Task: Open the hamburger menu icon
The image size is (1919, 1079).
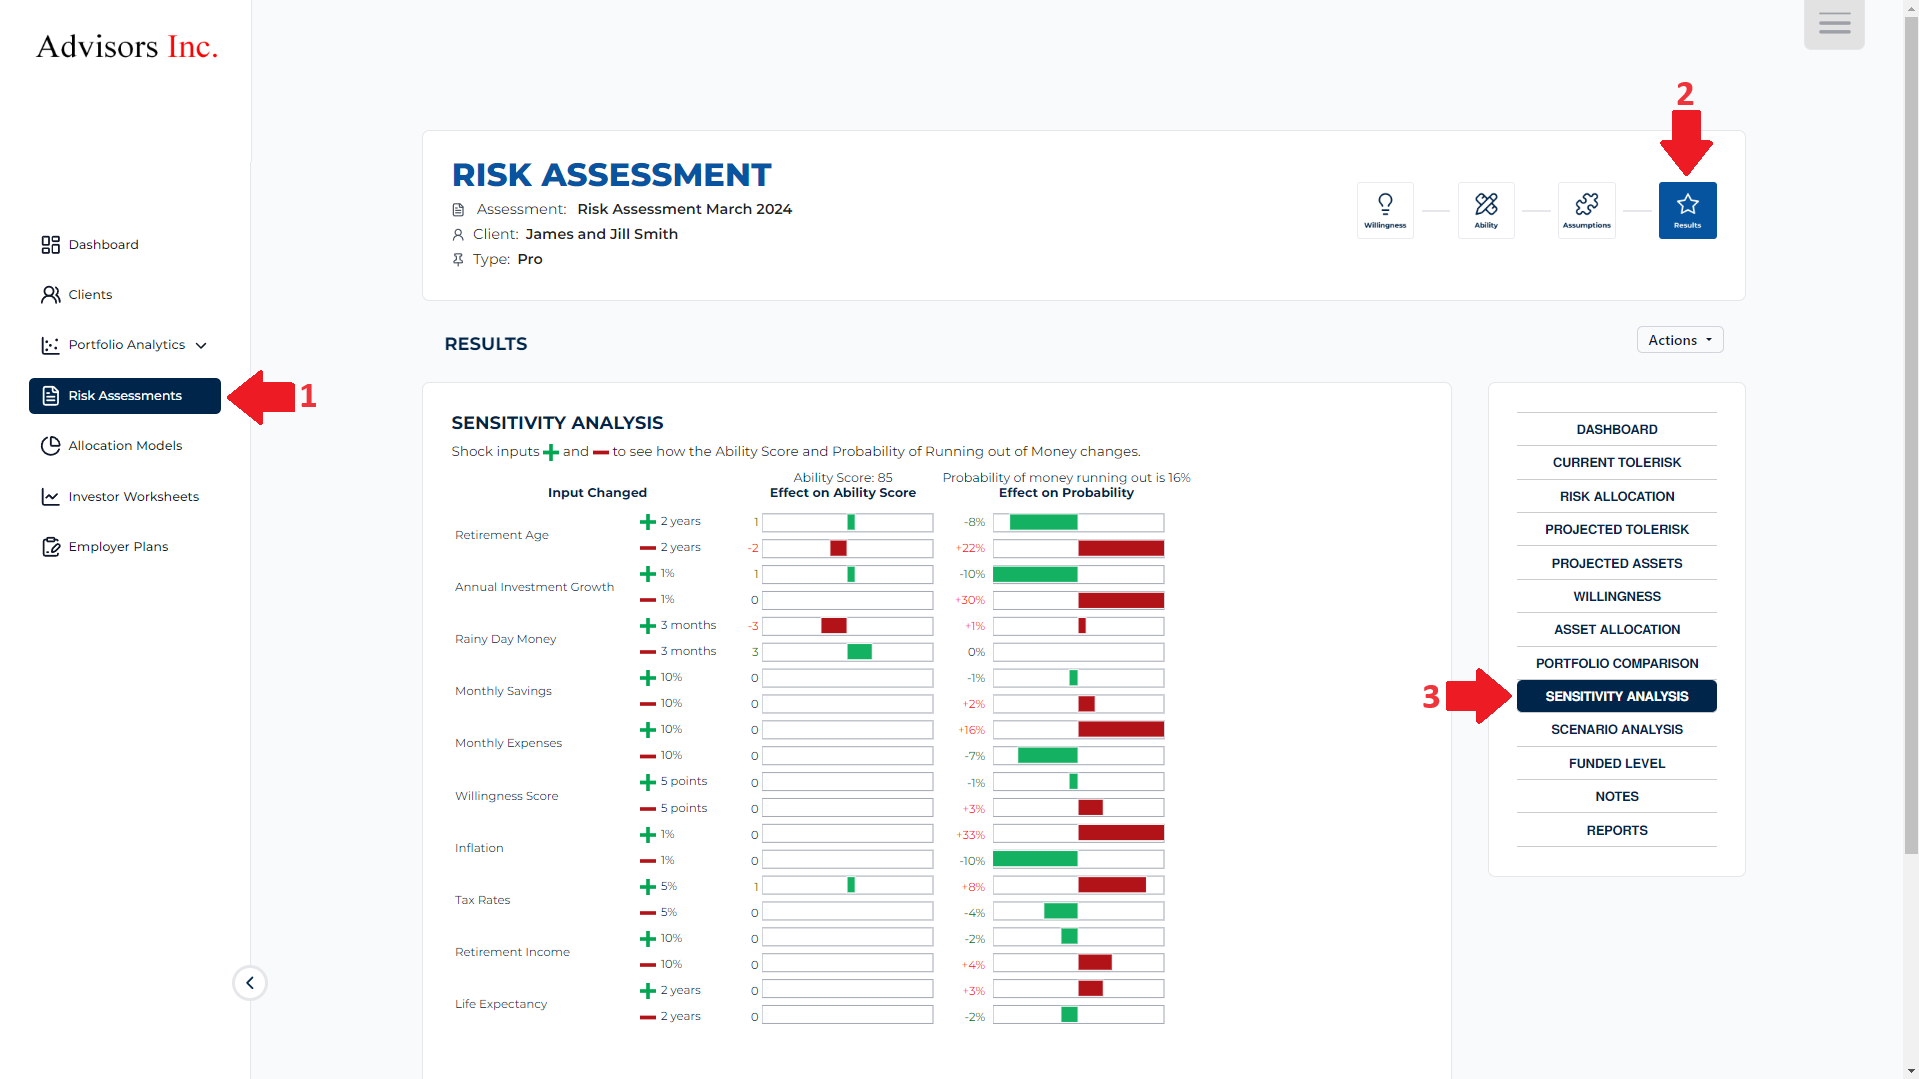Action: pos(1834,24)
